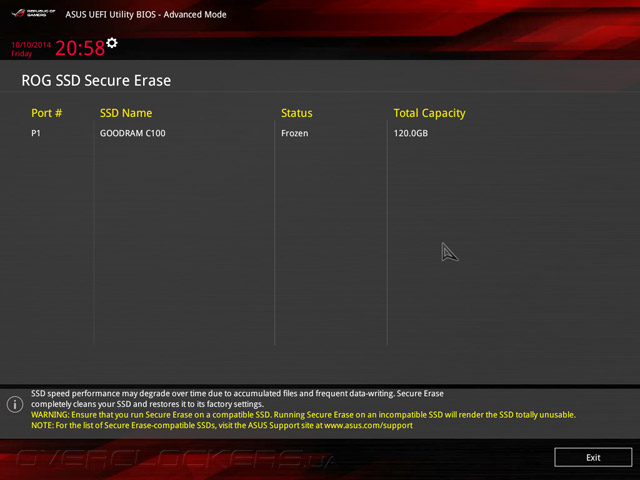Click the ROG SSD Secure Erase title
640x480 pixels.
point(96,80)
